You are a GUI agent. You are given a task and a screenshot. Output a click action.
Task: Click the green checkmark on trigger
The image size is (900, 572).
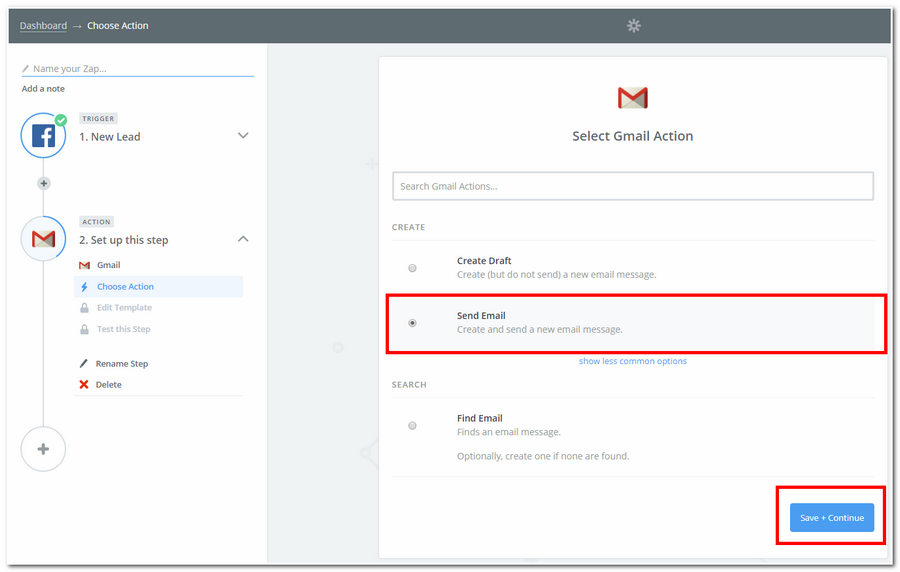(x=61, y=120)
